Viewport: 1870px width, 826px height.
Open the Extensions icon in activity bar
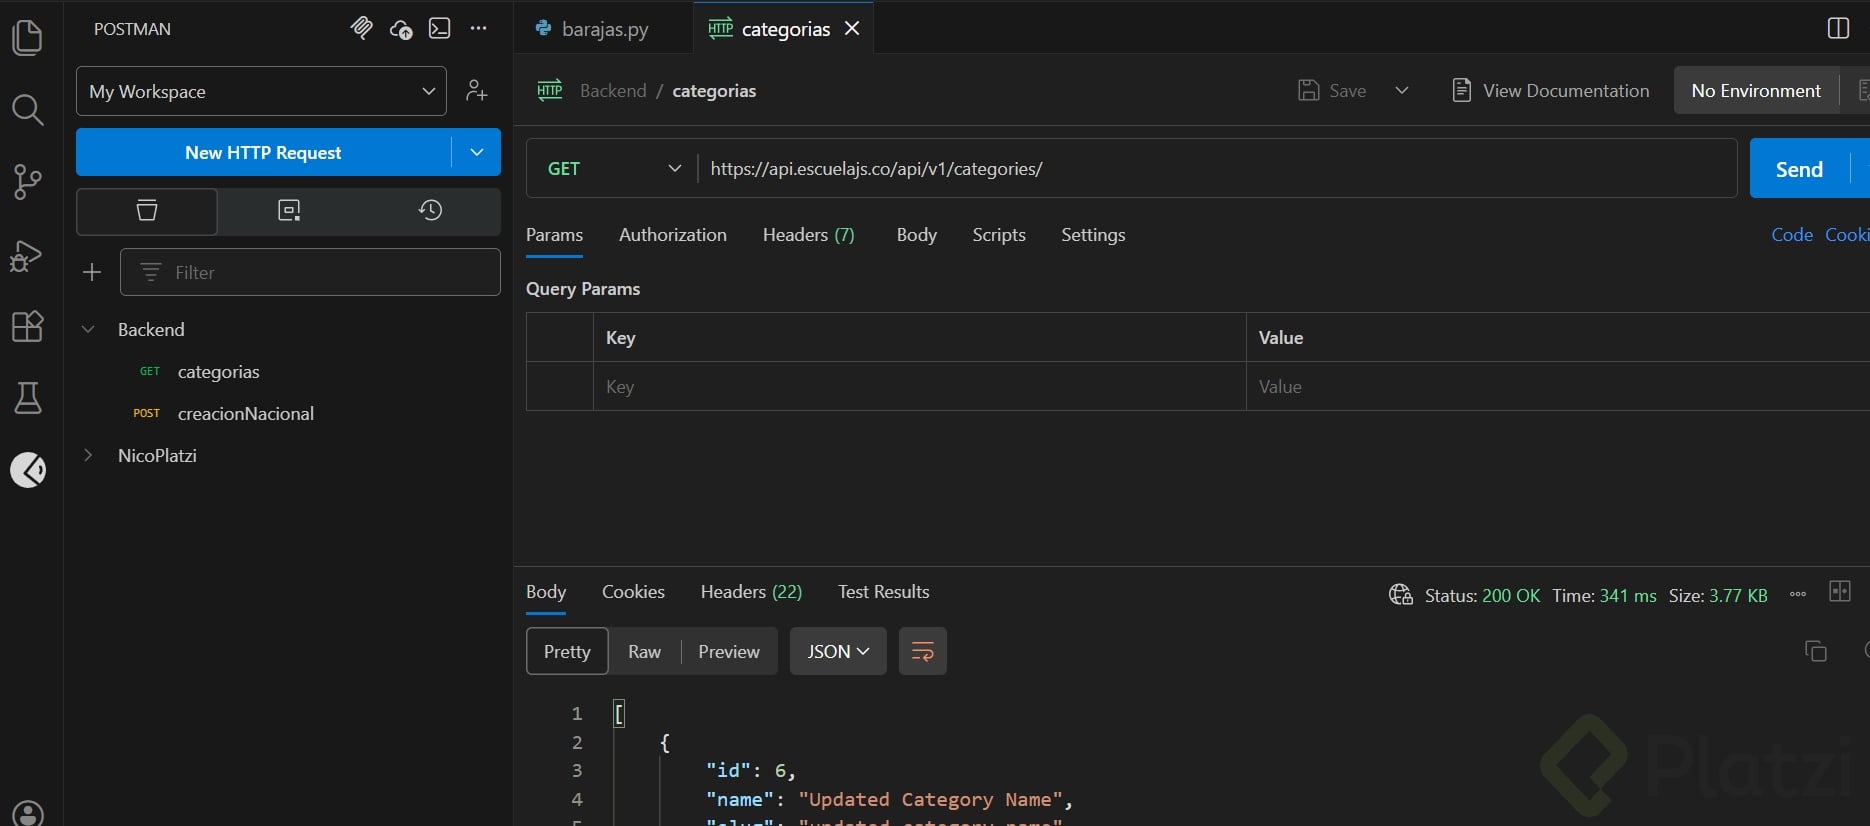pyautogui.click(x=27, y=326)
